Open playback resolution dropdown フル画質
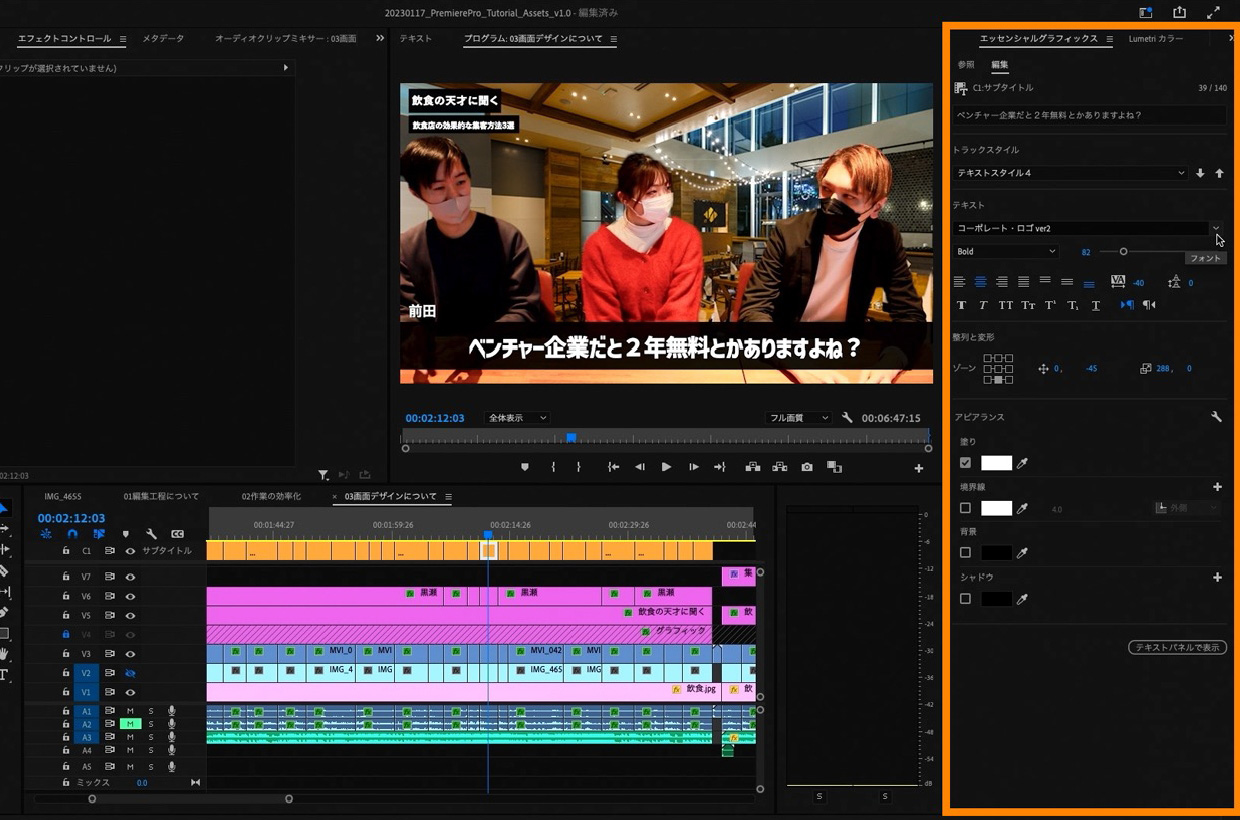The image size is (1240, 820). 799,418
